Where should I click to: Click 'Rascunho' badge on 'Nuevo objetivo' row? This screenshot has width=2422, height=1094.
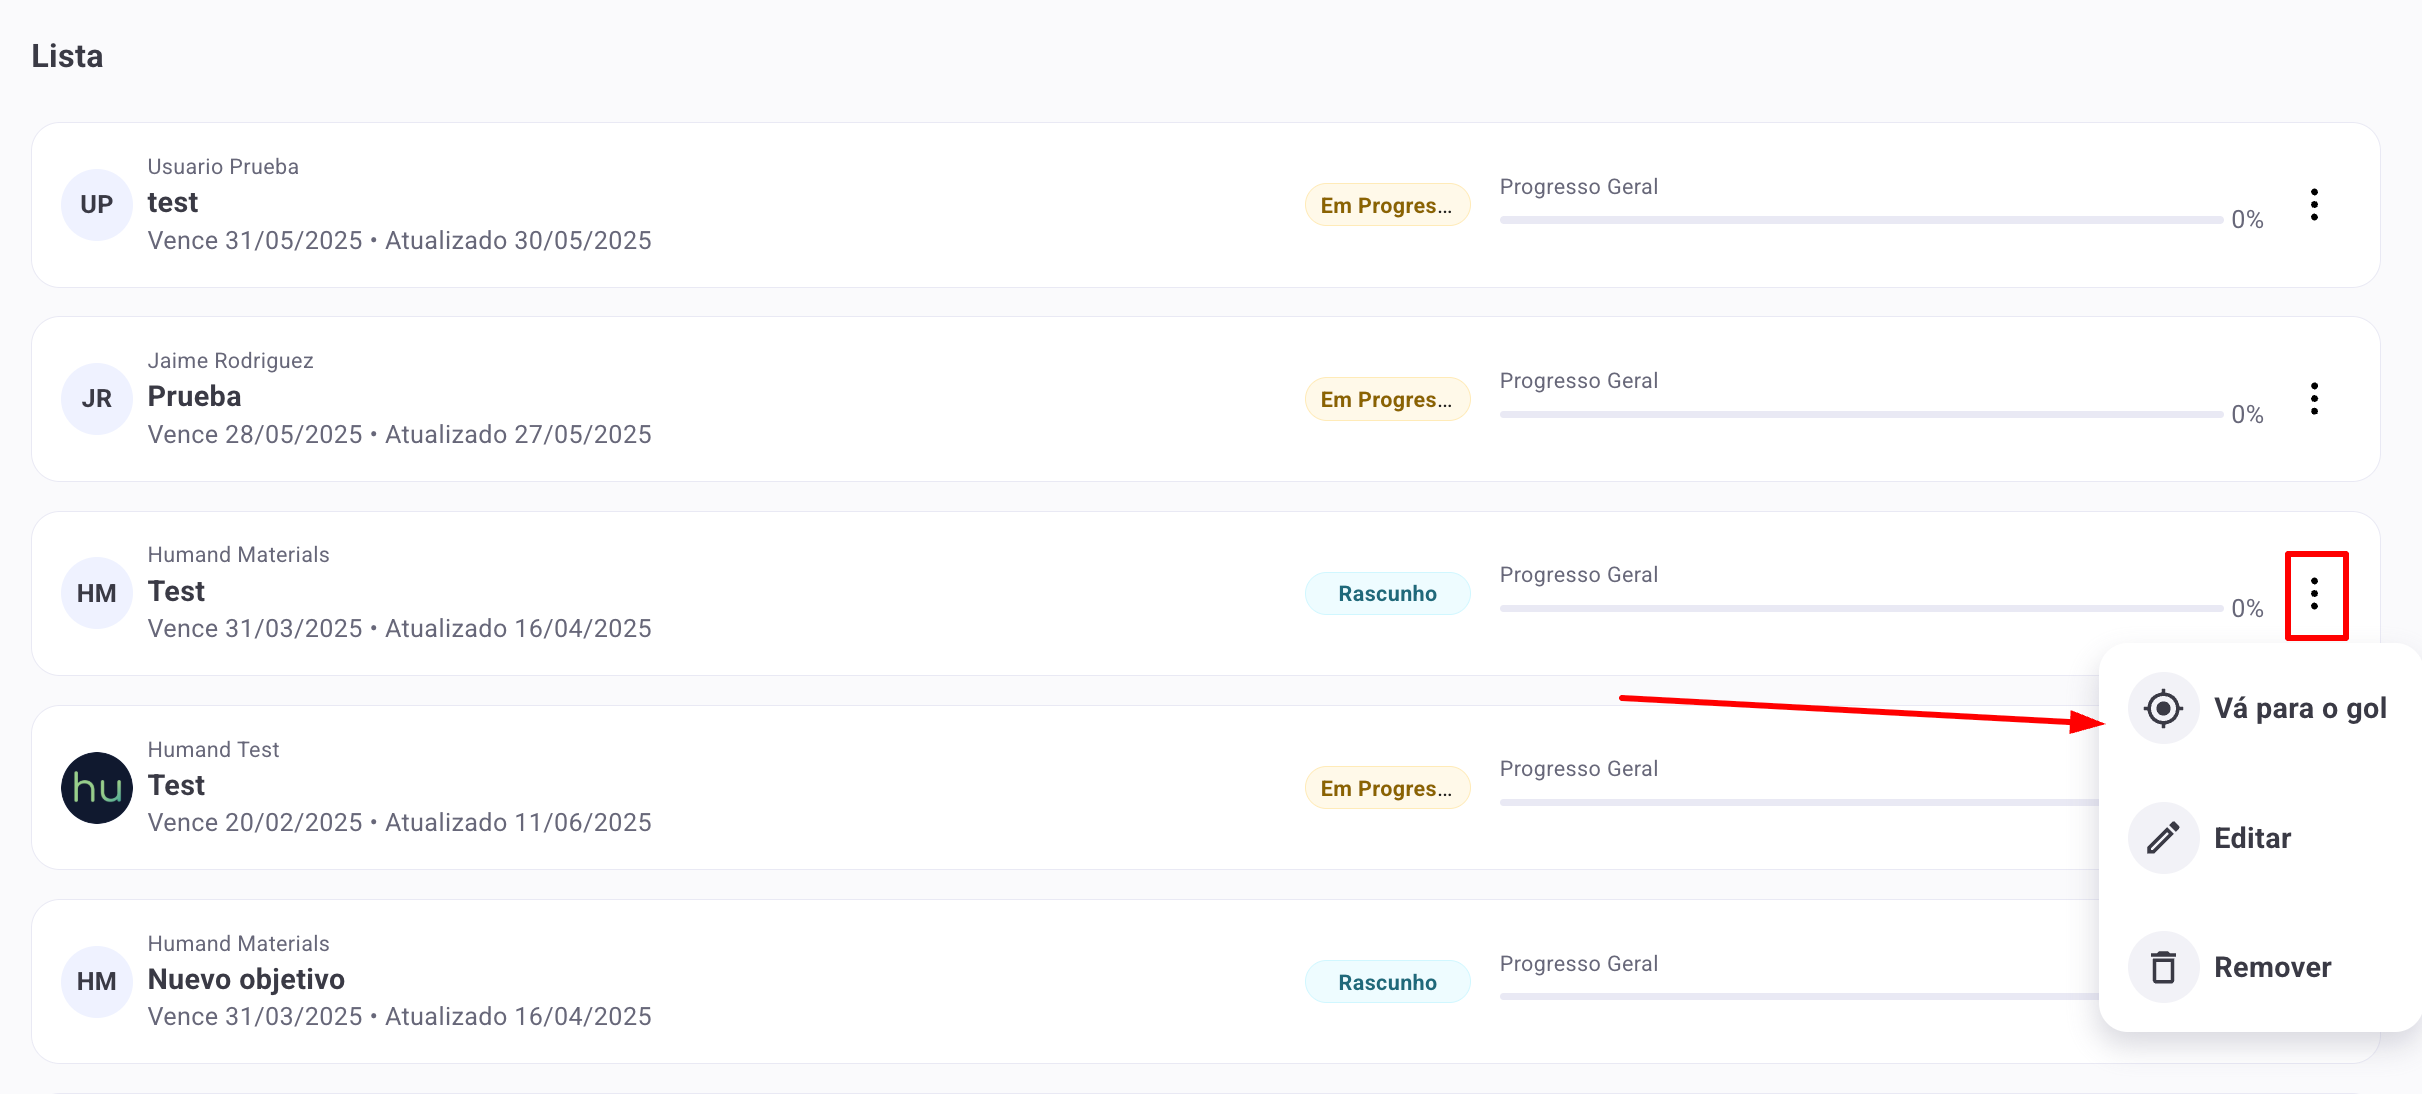pyautogui.click(x=1387, y=982)
